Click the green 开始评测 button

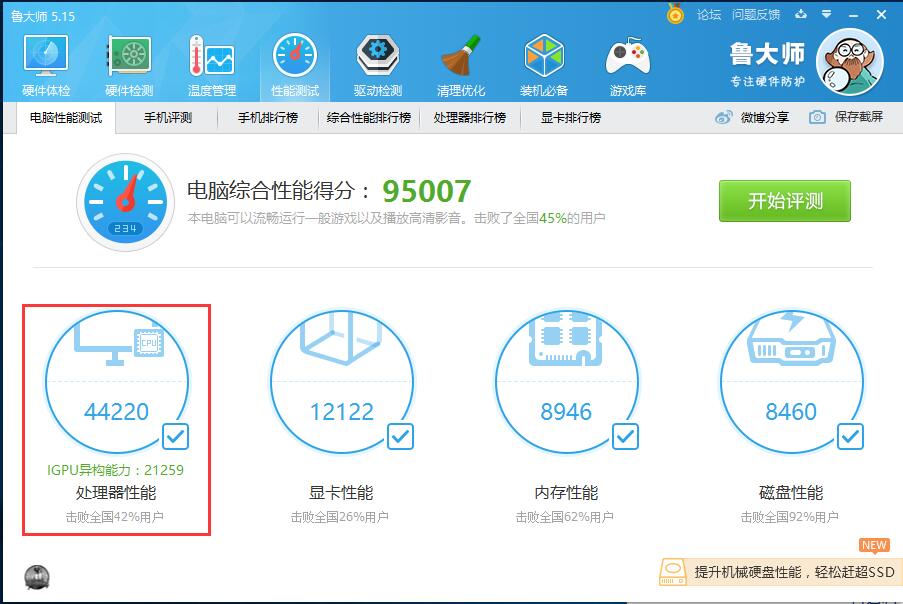point(784,200)
